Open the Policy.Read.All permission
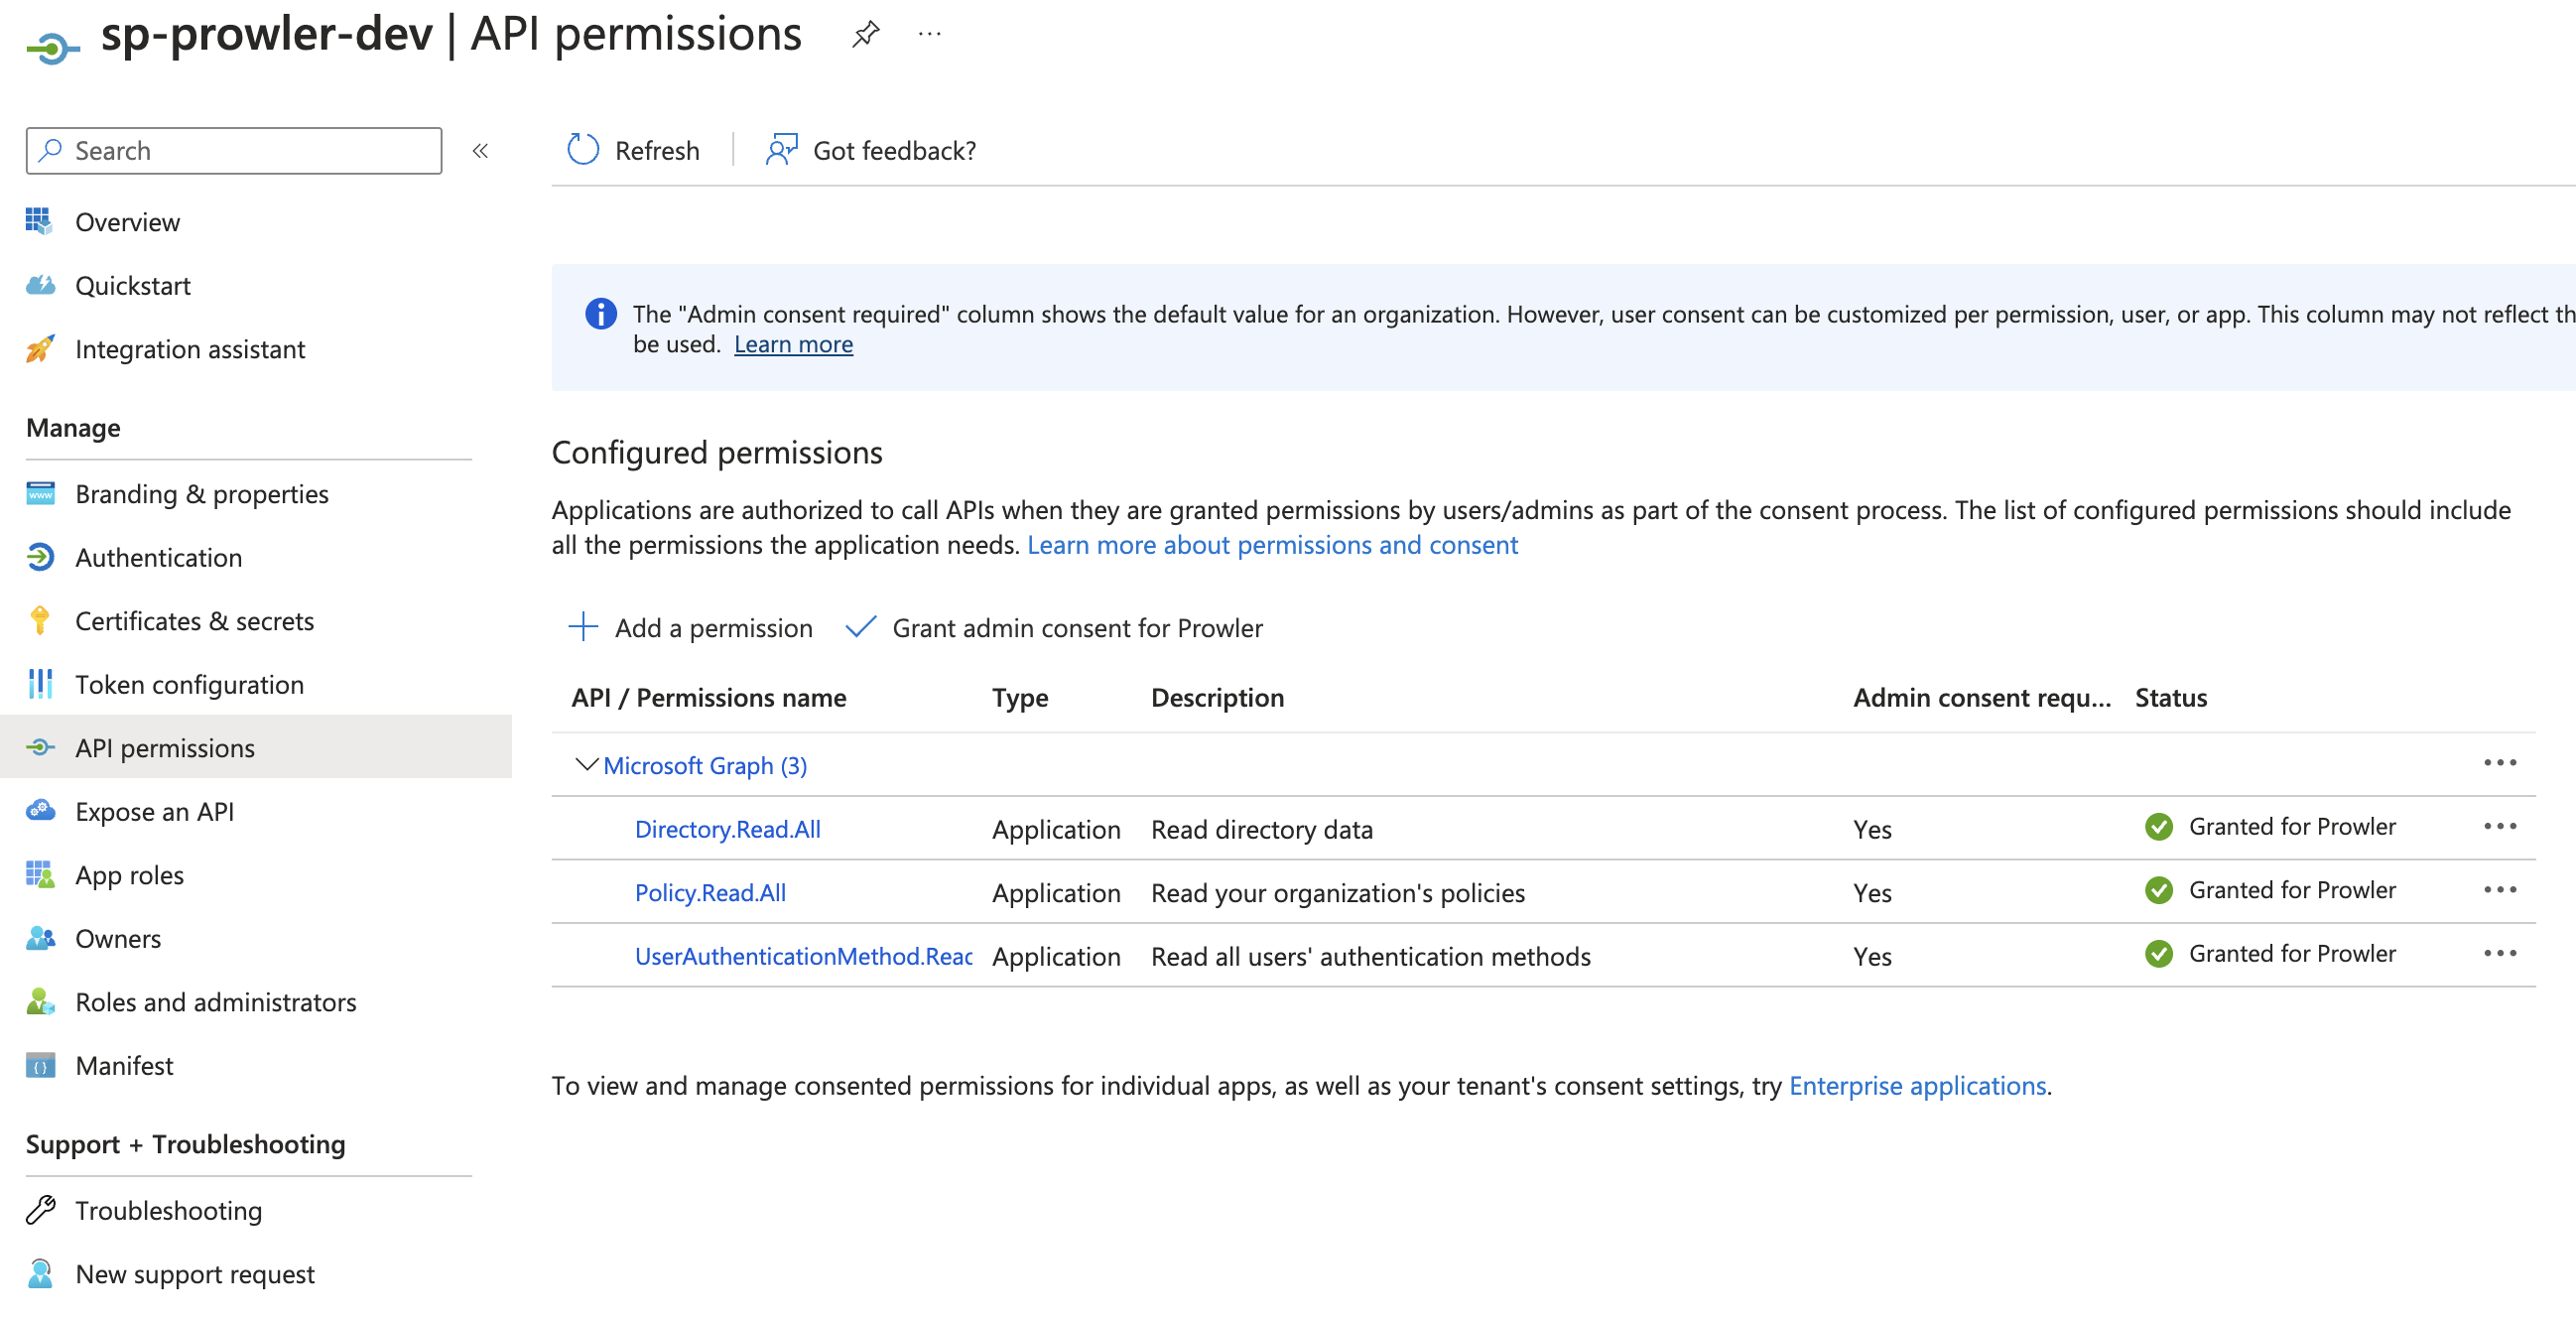Viewport: 2576px width, 1322px height. [x=710, y=892]
